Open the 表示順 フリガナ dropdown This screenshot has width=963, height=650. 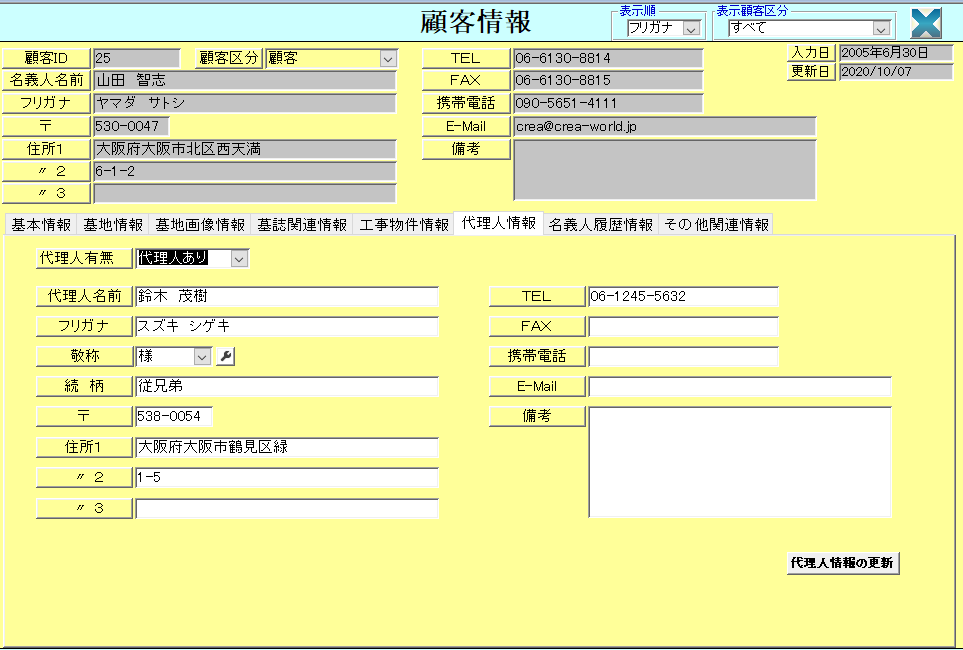691,29
